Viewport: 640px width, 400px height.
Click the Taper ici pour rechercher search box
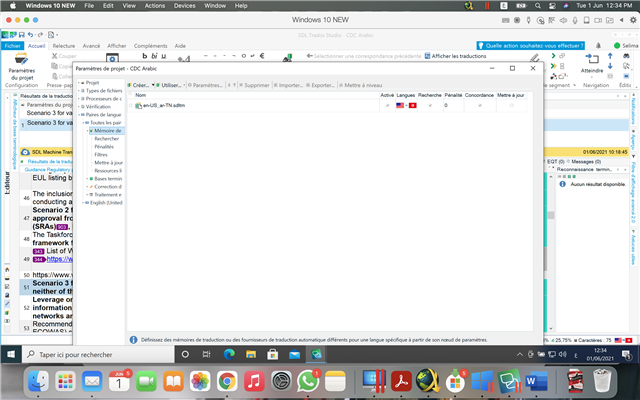[x=98, y=354]
